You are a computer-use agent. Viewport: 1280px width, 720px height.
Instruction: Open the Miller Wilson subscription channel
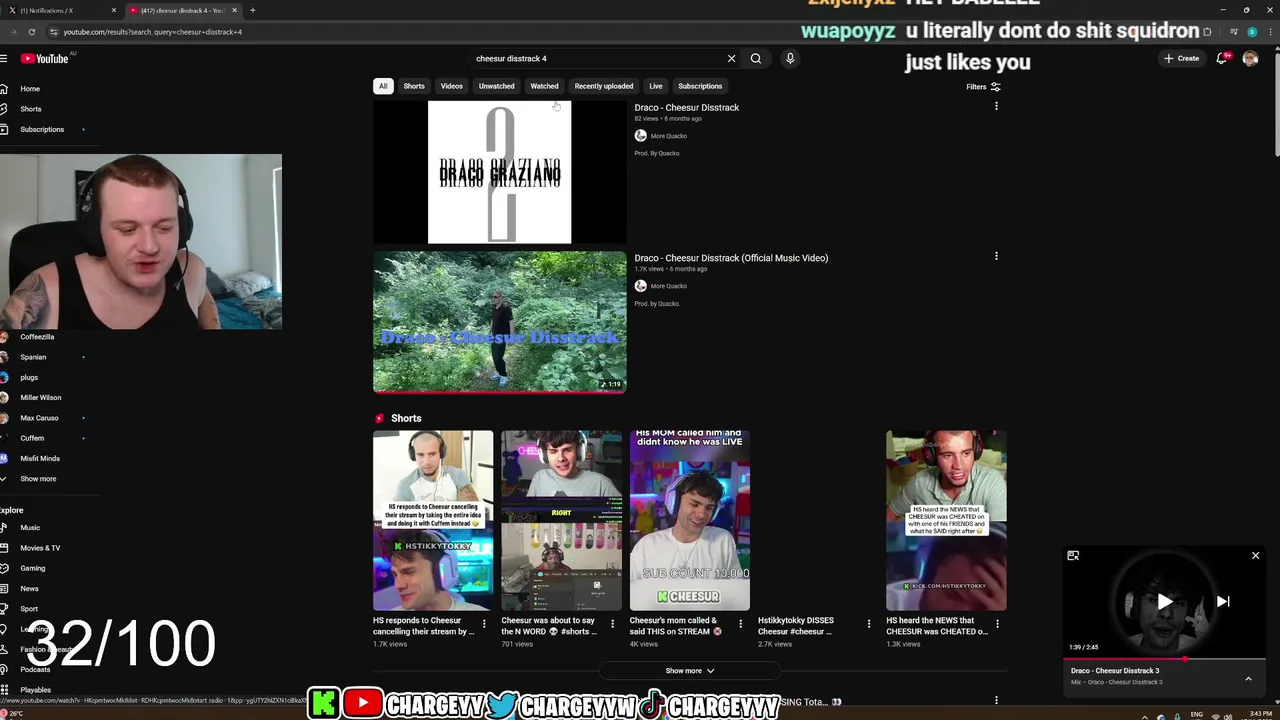(x=40, y=397)
